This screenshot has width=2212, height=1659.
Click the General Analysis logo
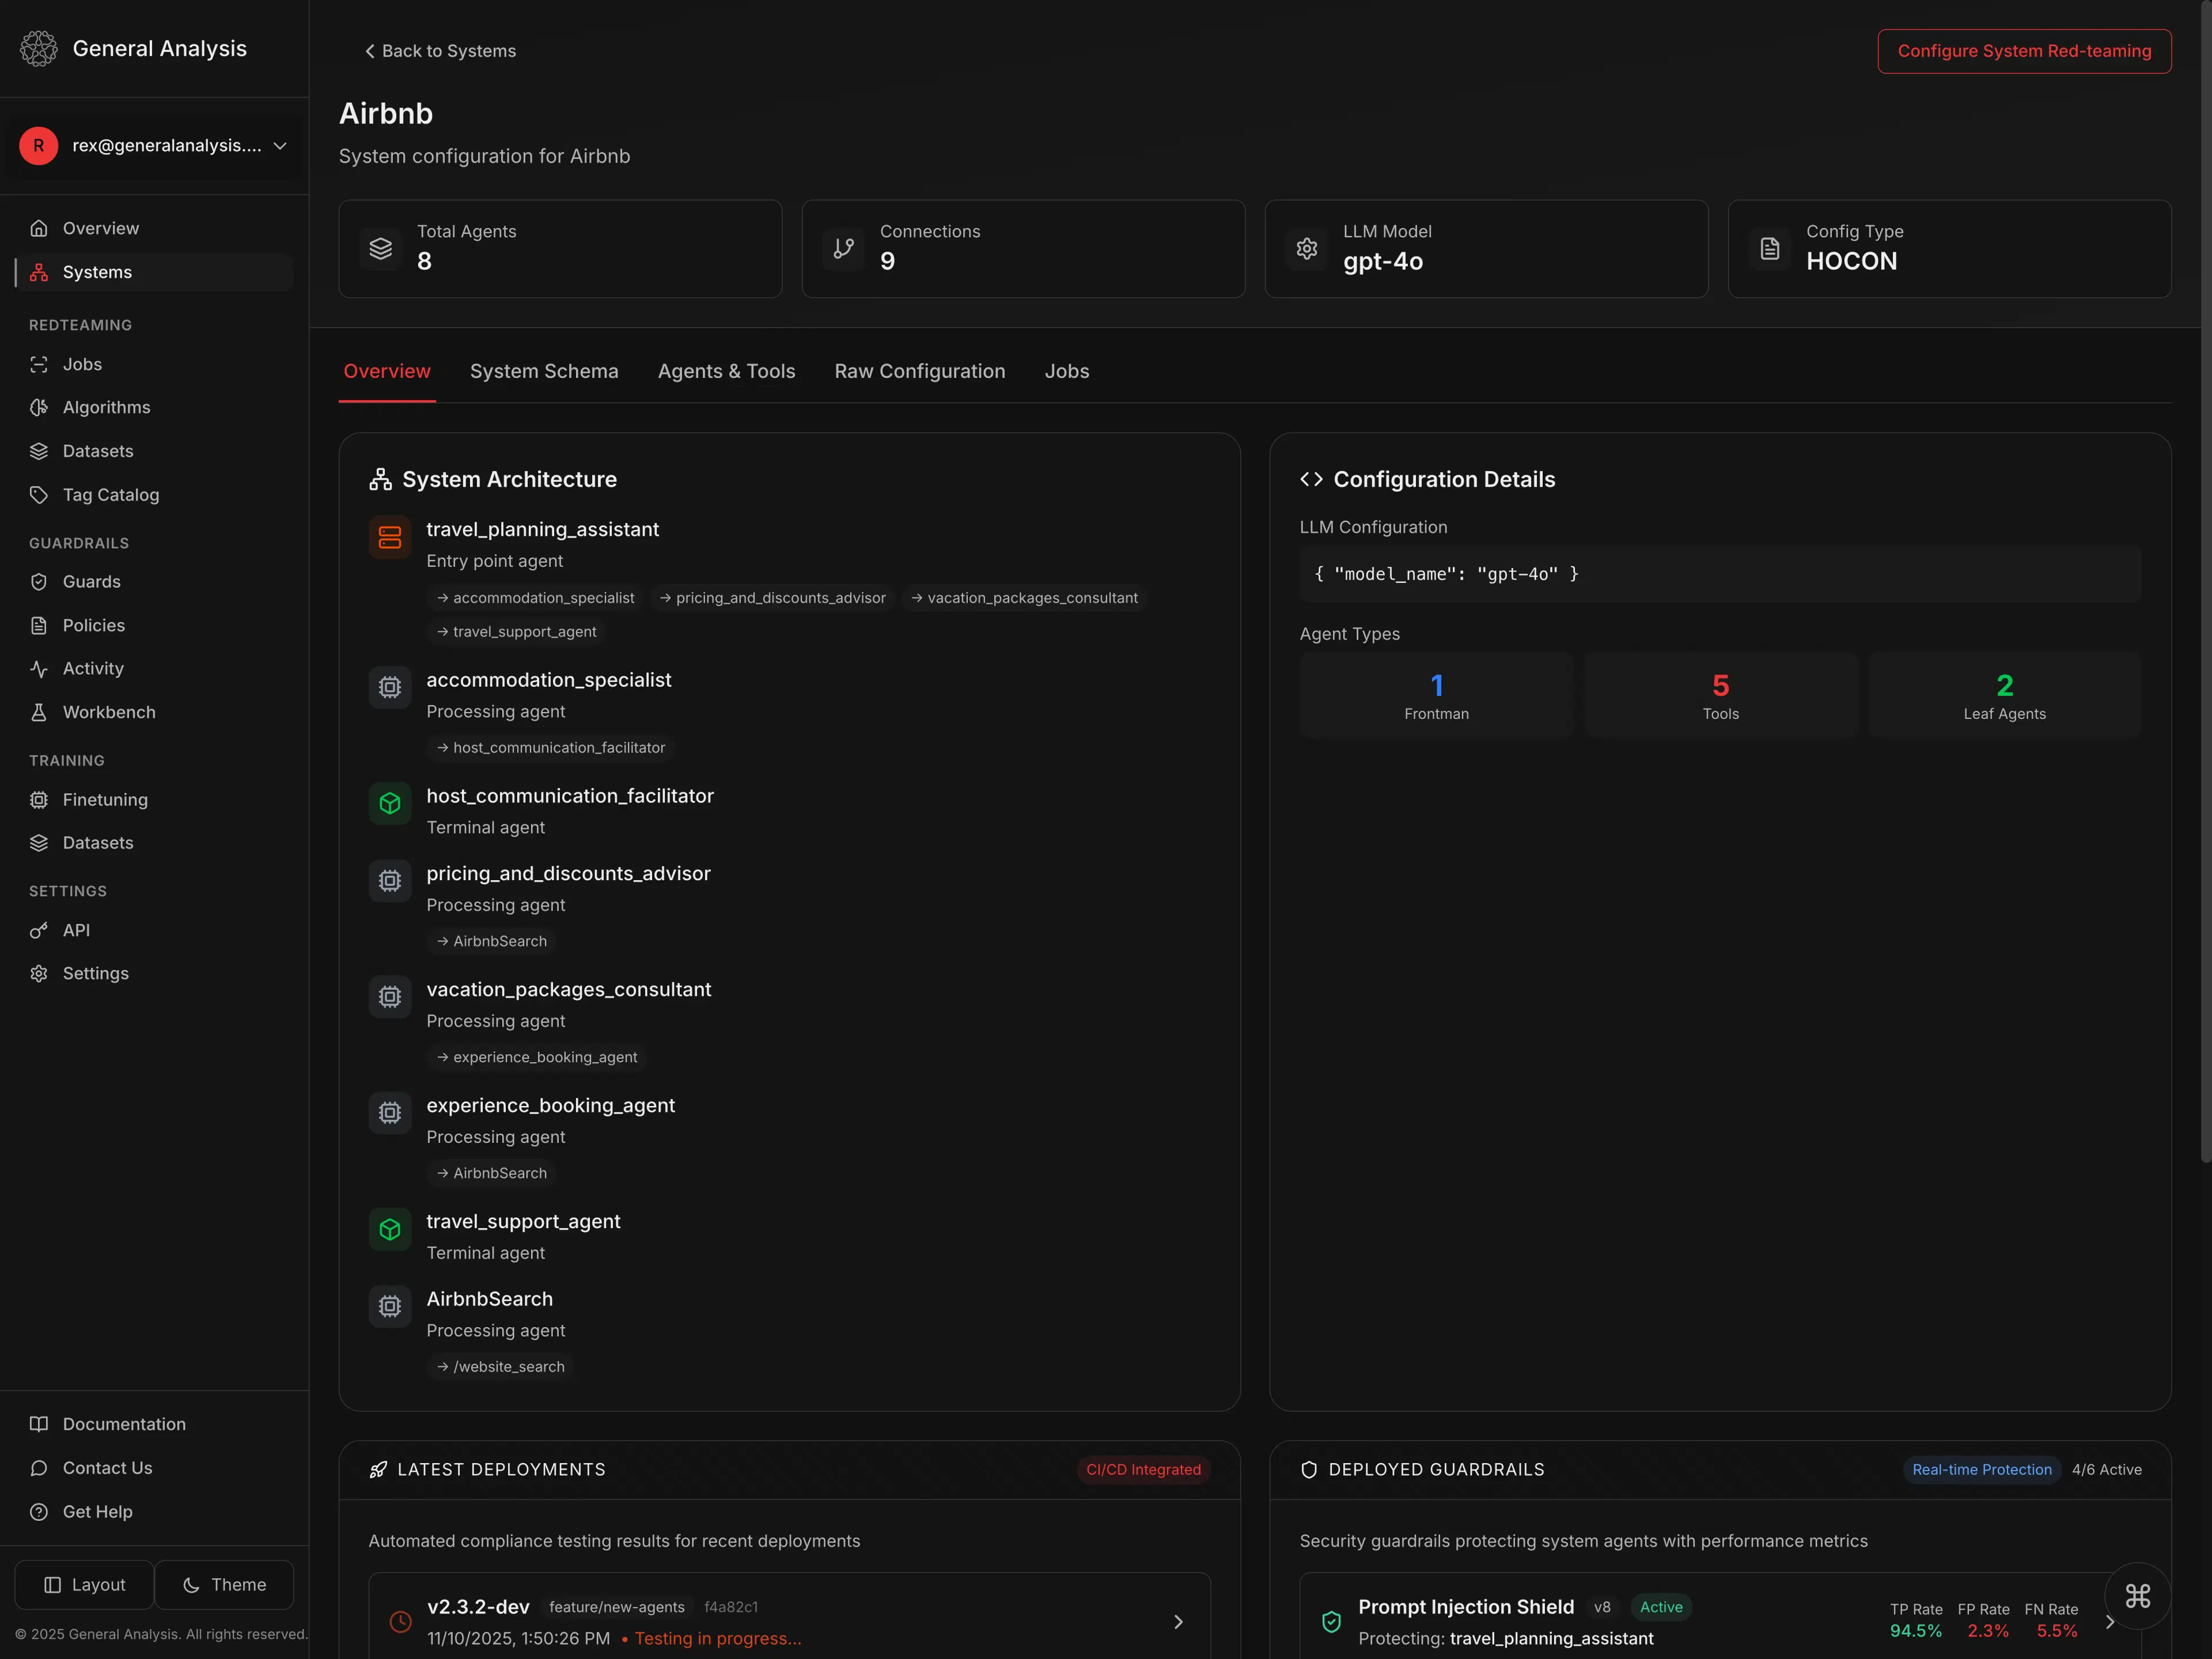tap(39, 48)
